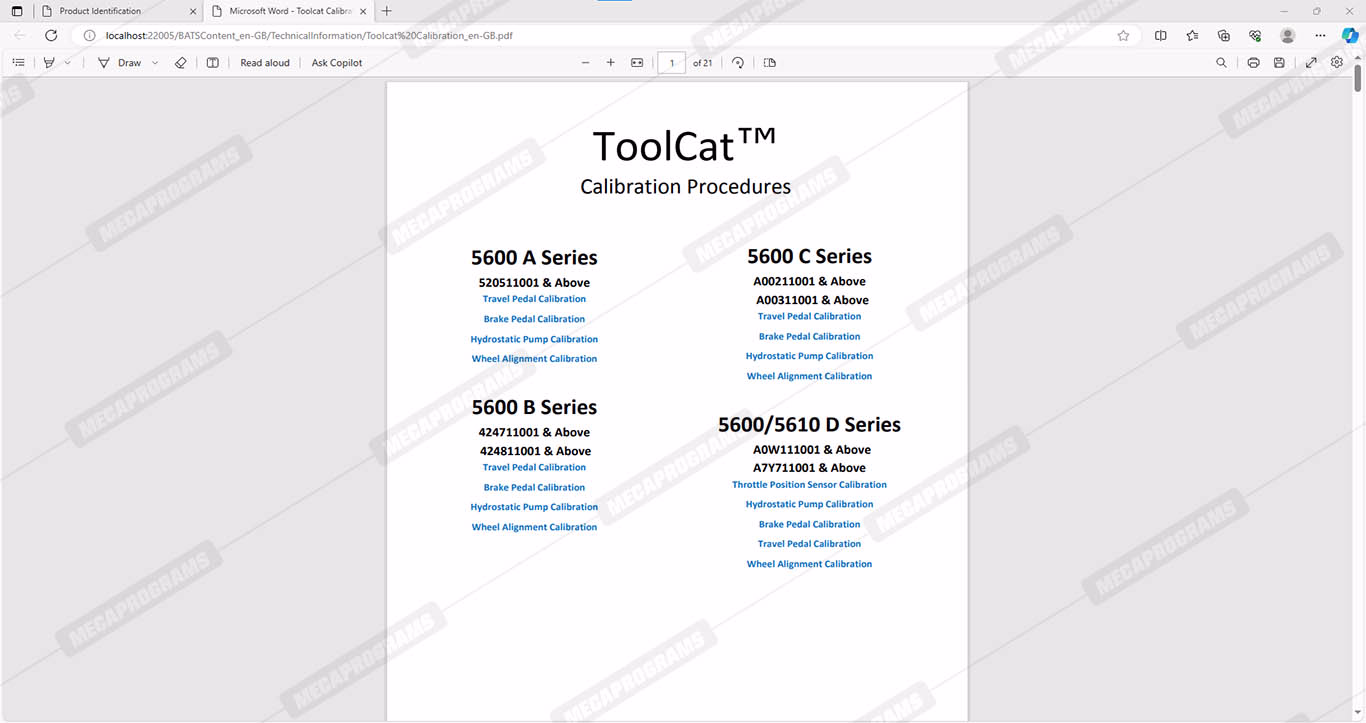1366x723 pixels.
Task: Open the Highlight tool dropdown arrow
Action: pyautogui.click(x=68, y=62)
